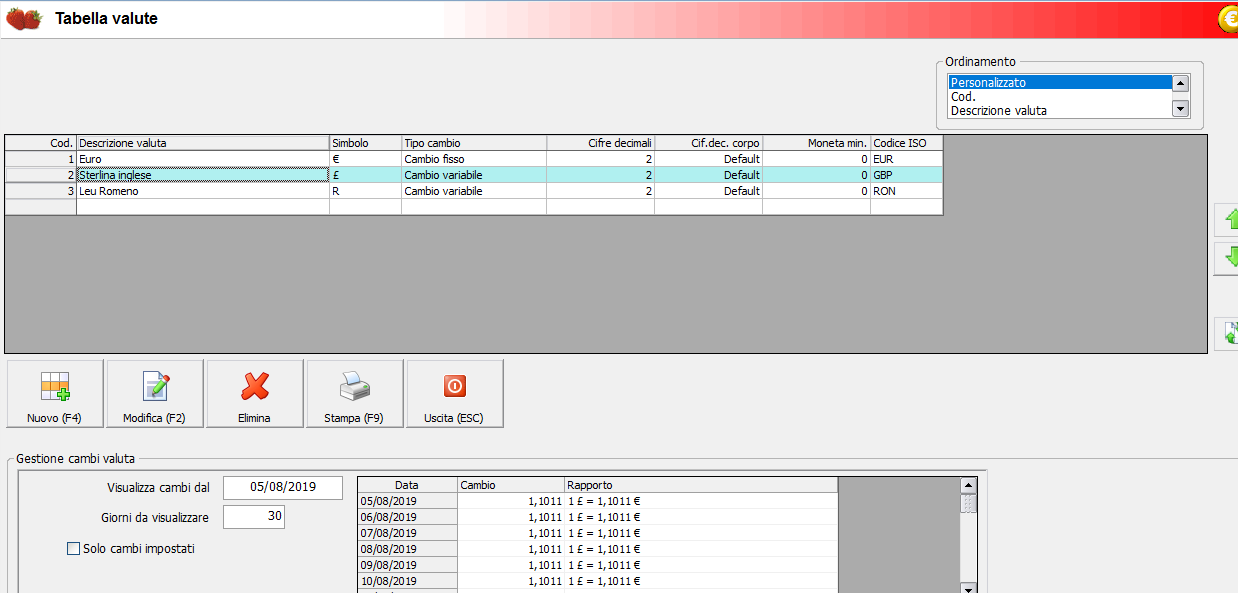Viewport: 1238px width, 593px height.
Task: Click the Cif.dec. corpo column header
Action: click(709, 143)
